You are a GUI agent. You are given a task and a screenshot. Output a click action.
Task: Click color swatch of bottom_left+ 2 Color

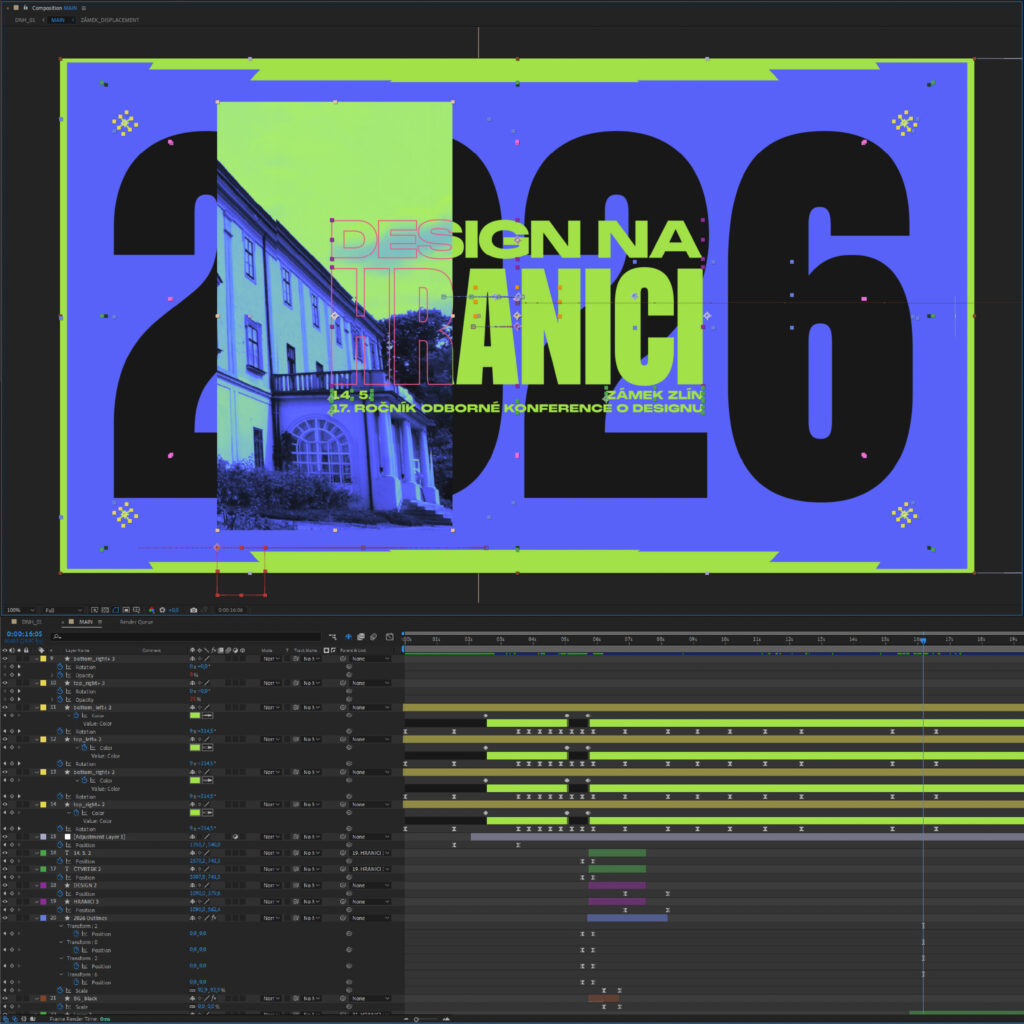[x=195, y=715]
